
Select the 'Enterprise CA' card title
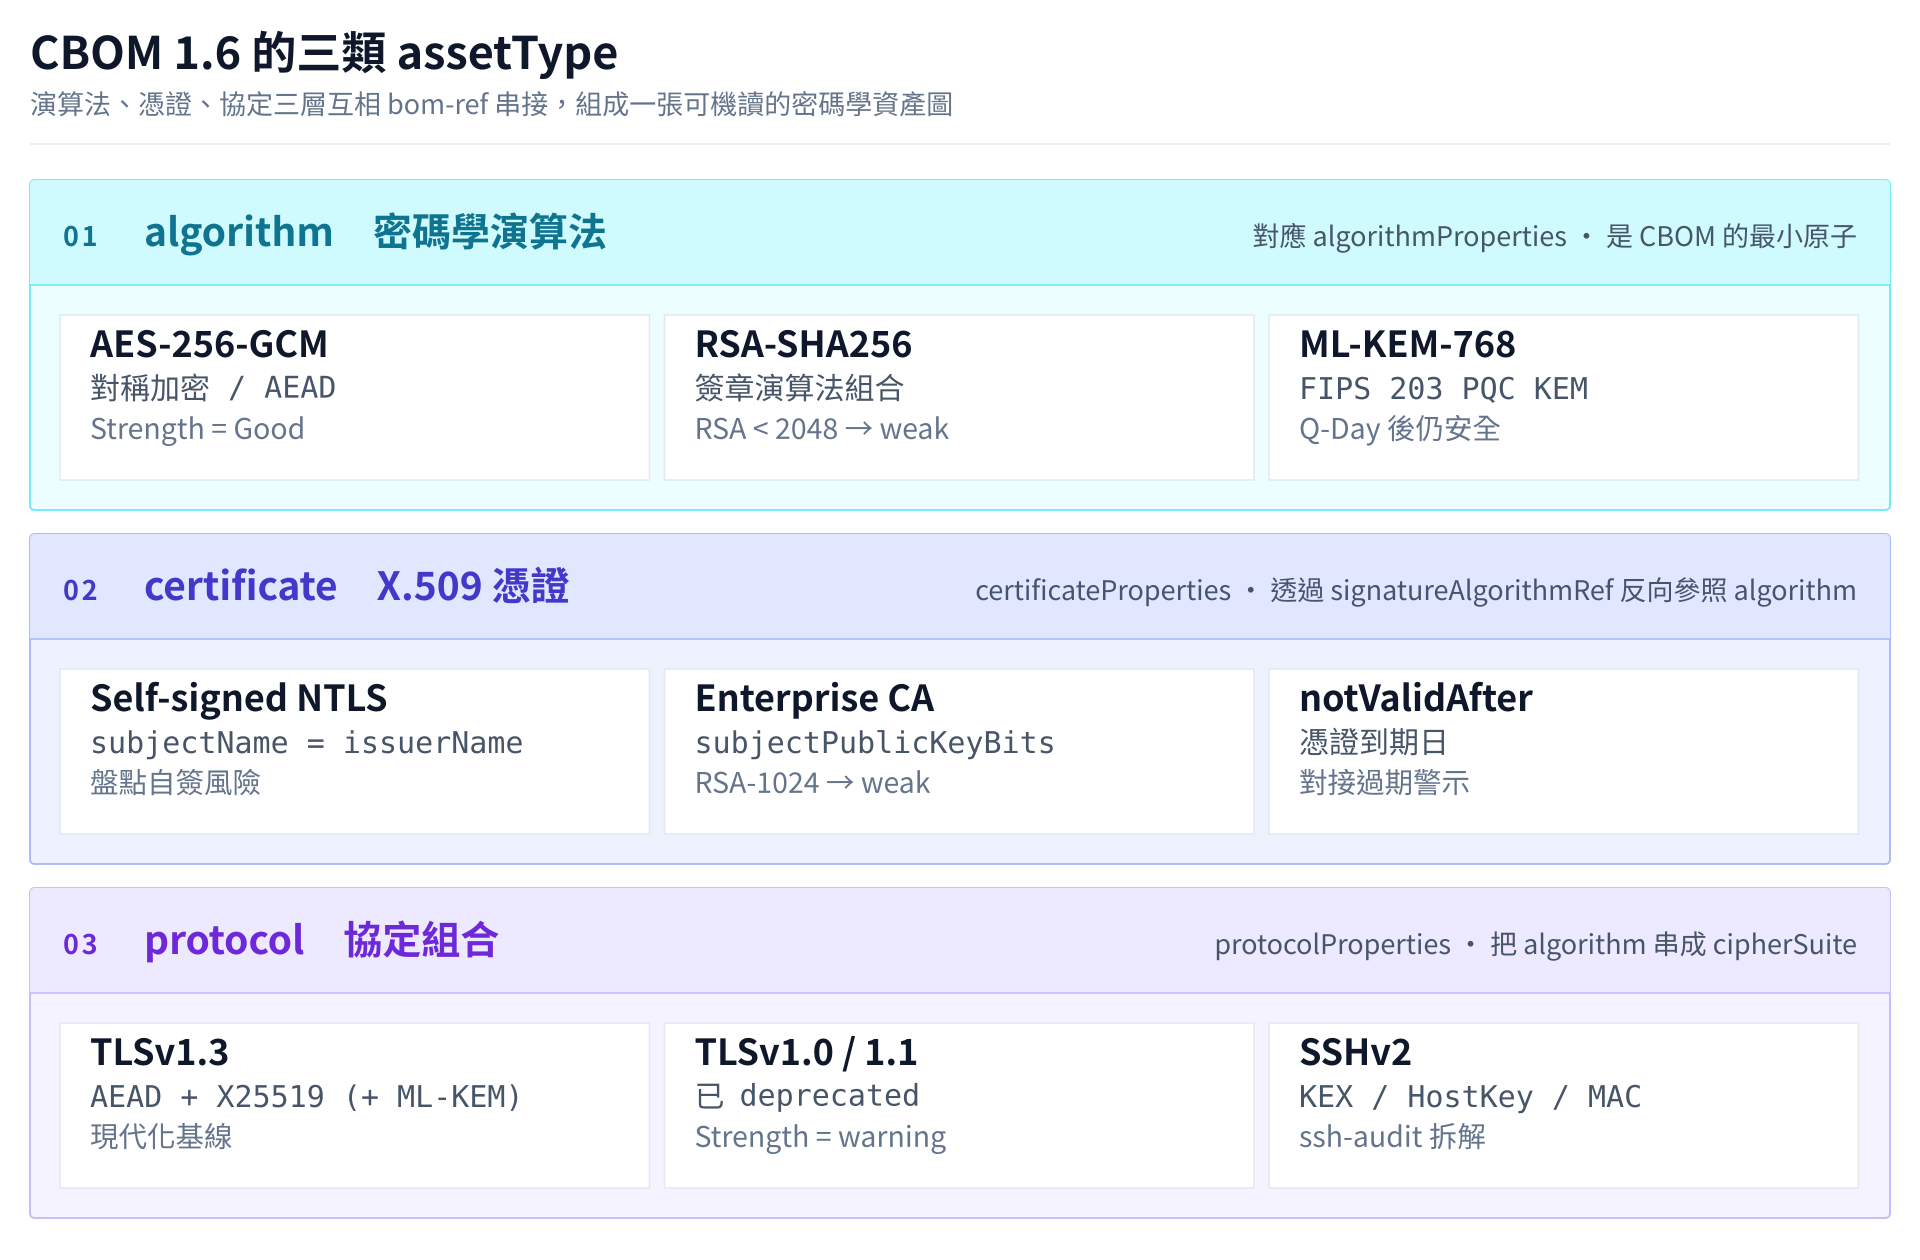click(x=814, y=698)
